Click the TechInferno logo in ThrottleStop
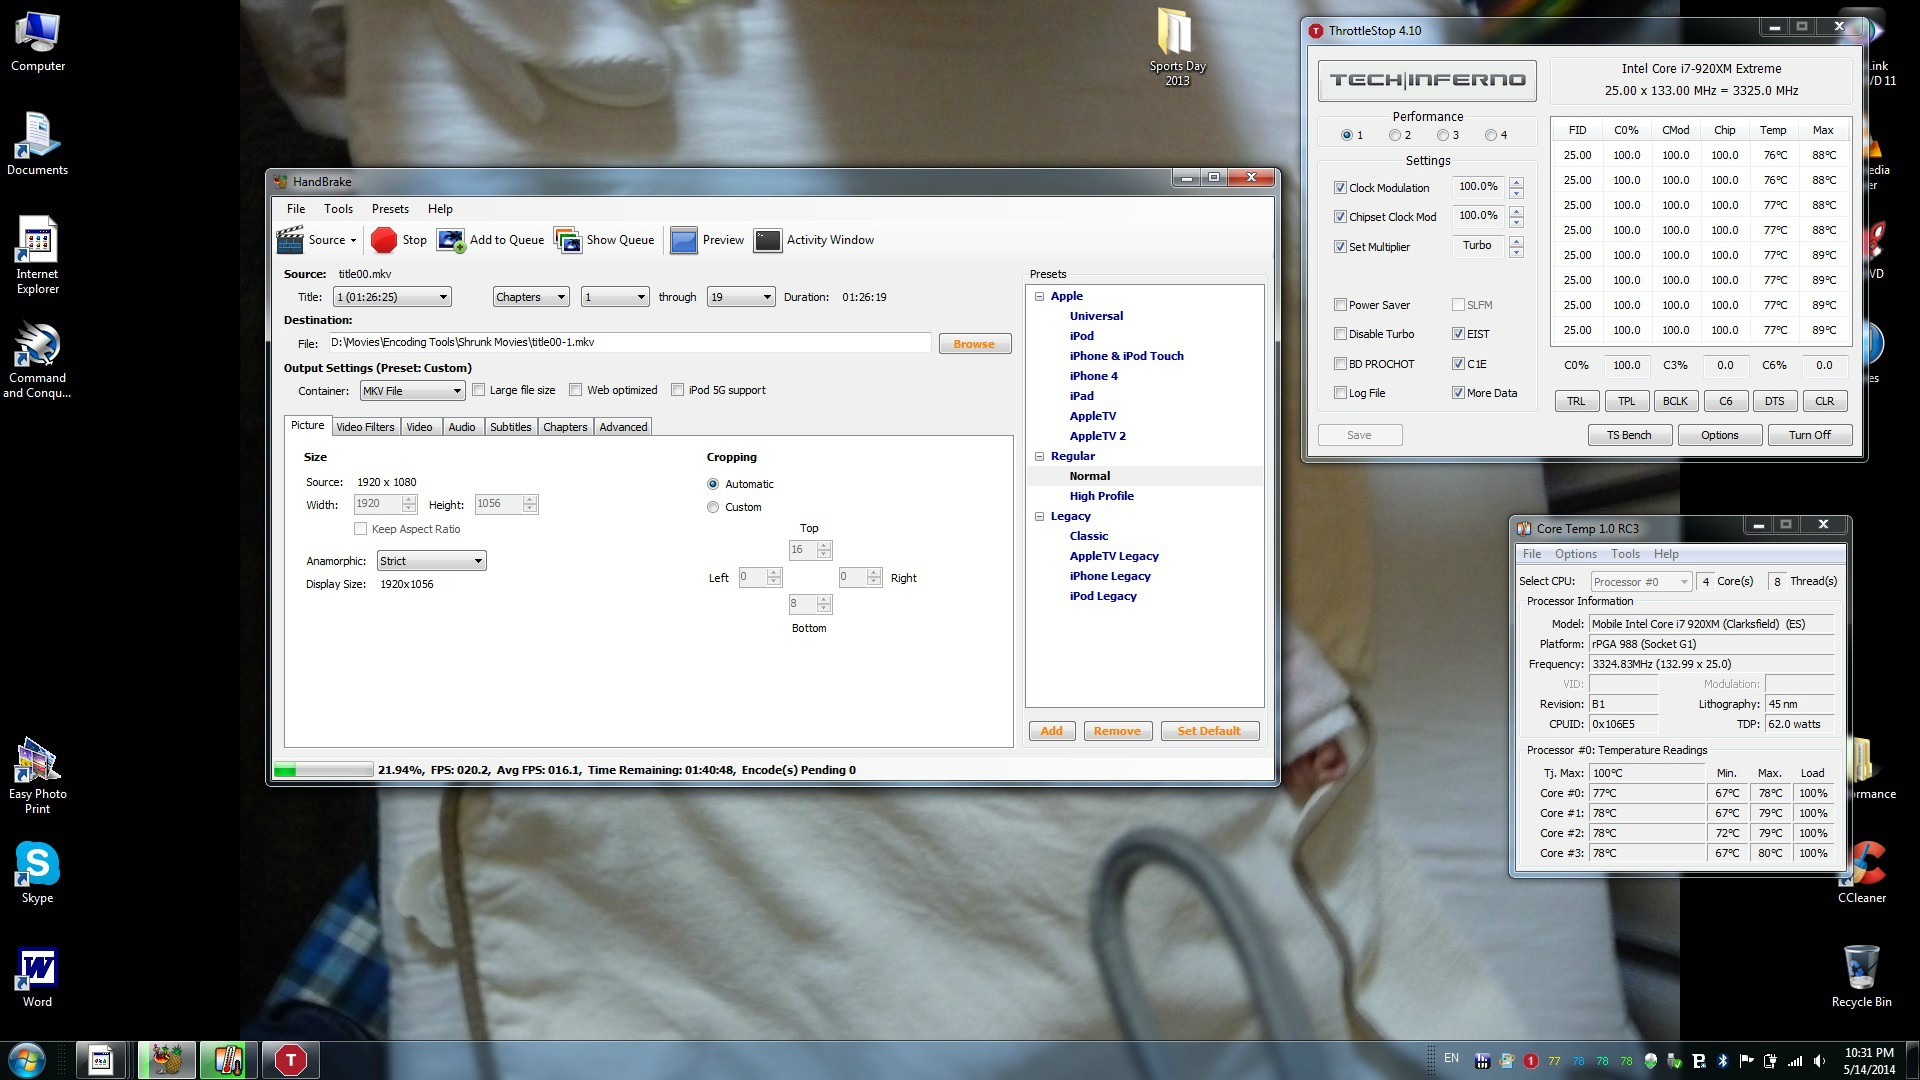Viewport: 1920px width, 1080px height. (x=1427, y=80)
